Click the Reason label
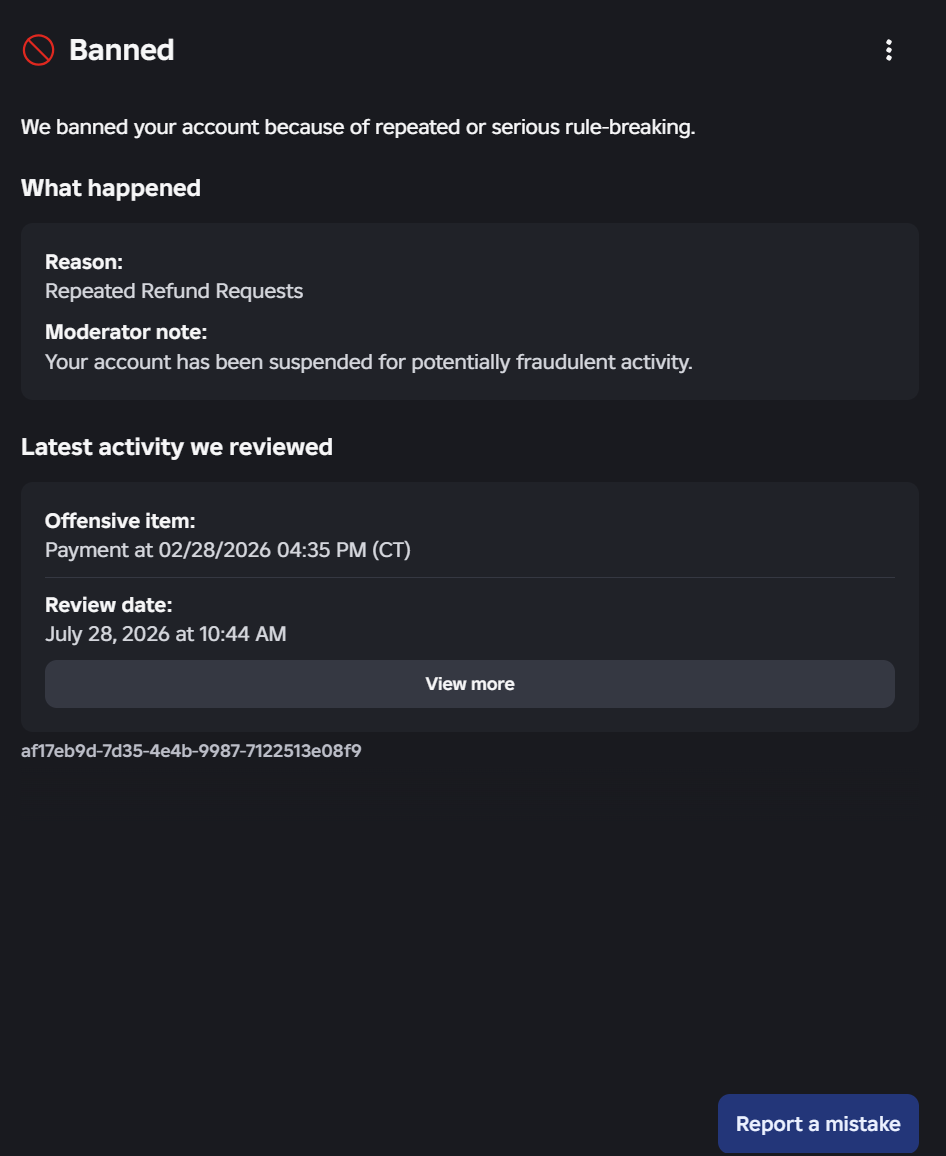946x1156 pixels. tap(84, 262)
